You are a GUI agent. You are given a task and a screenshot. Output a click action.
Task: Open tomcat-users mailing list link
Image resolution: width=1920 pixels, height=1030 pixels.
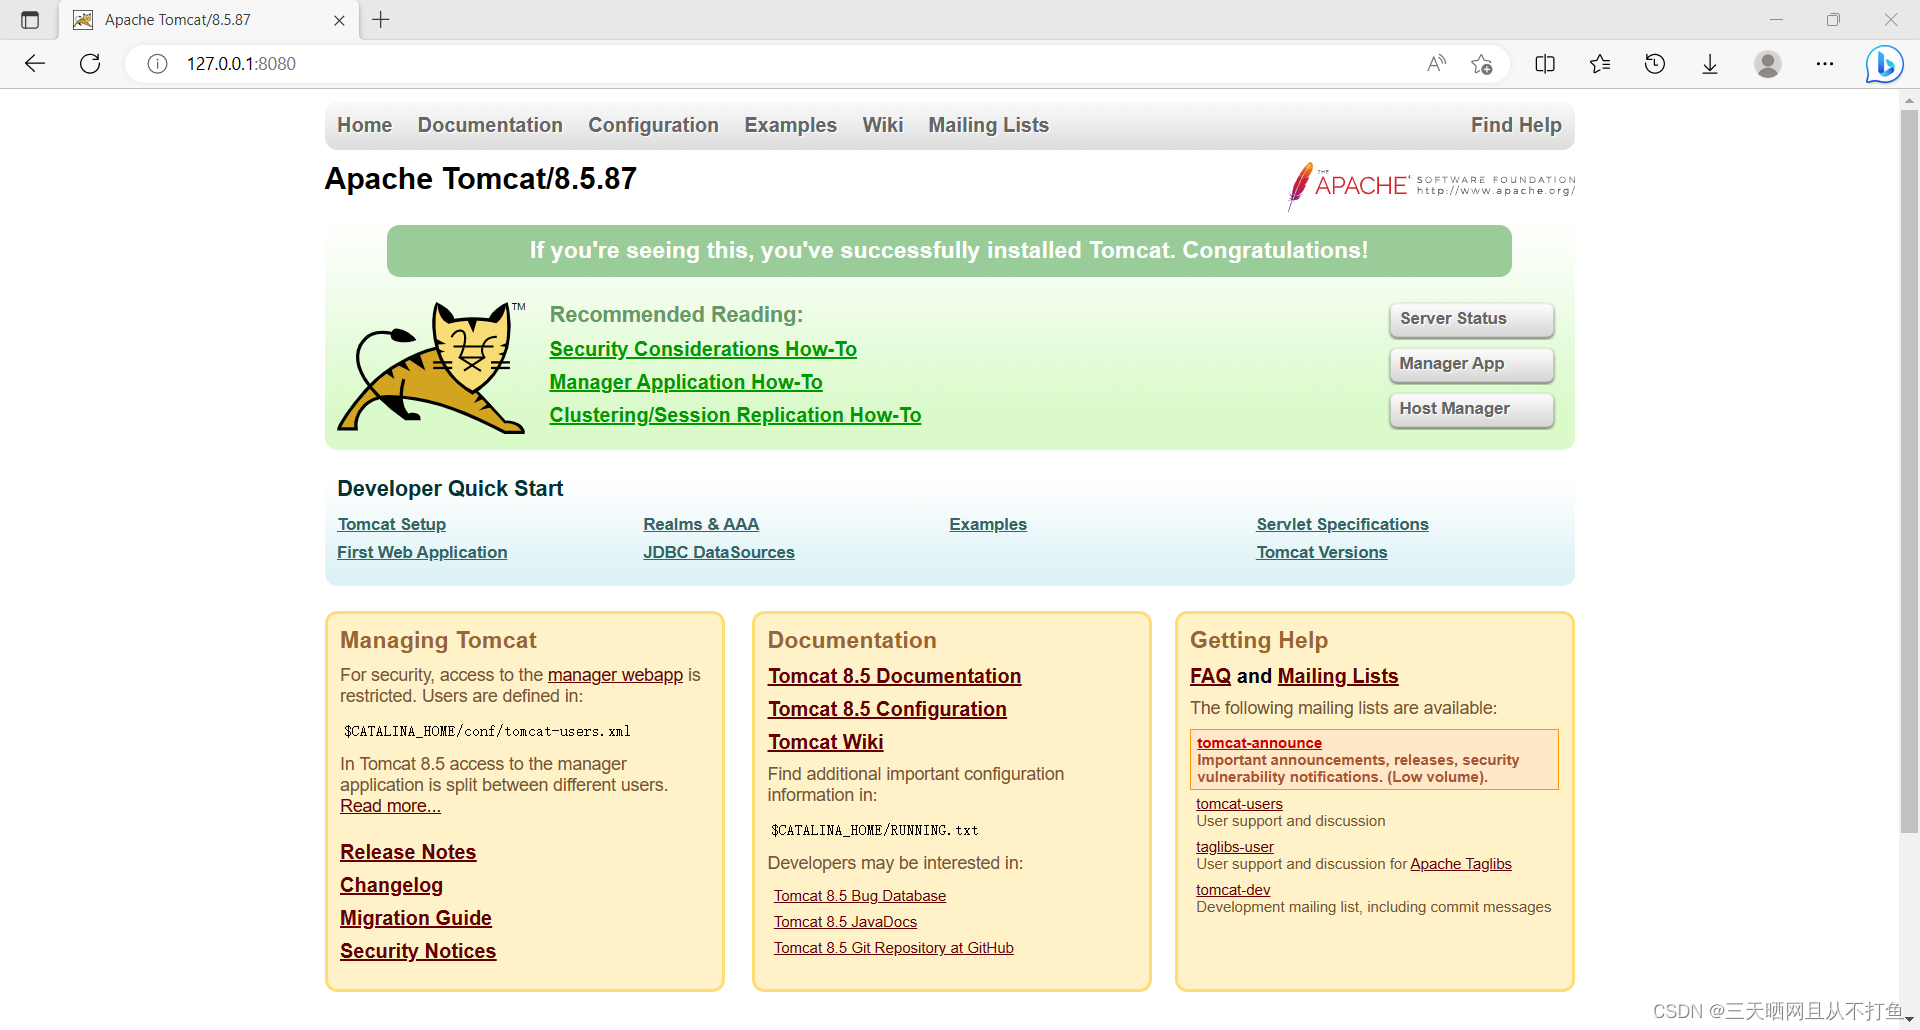click(1239, 804)
